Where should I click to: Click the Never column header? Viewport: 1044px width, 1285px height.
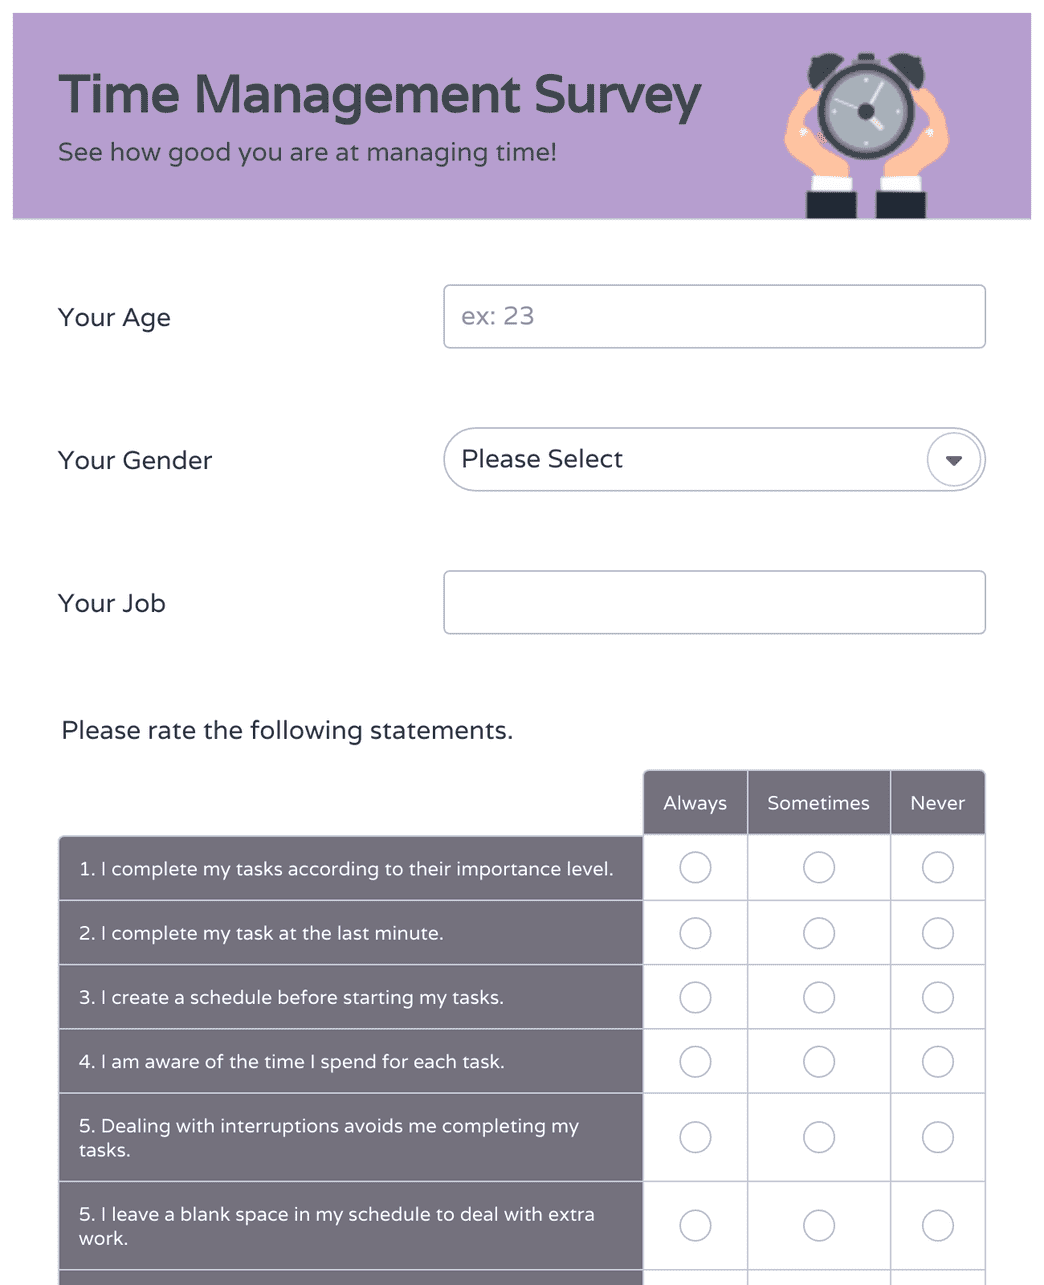click(x=937, y=802)
